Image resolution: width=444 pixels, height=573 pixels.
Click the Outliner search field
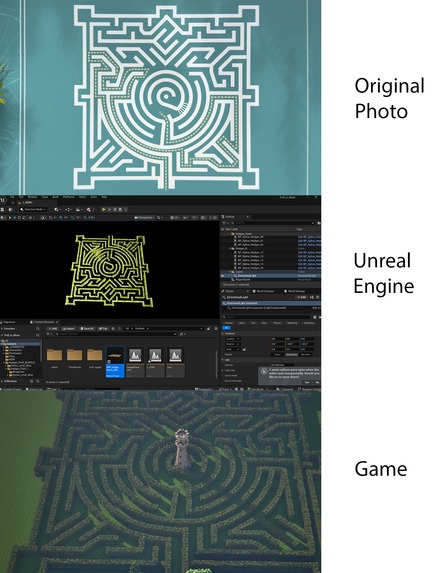[274, 223]
